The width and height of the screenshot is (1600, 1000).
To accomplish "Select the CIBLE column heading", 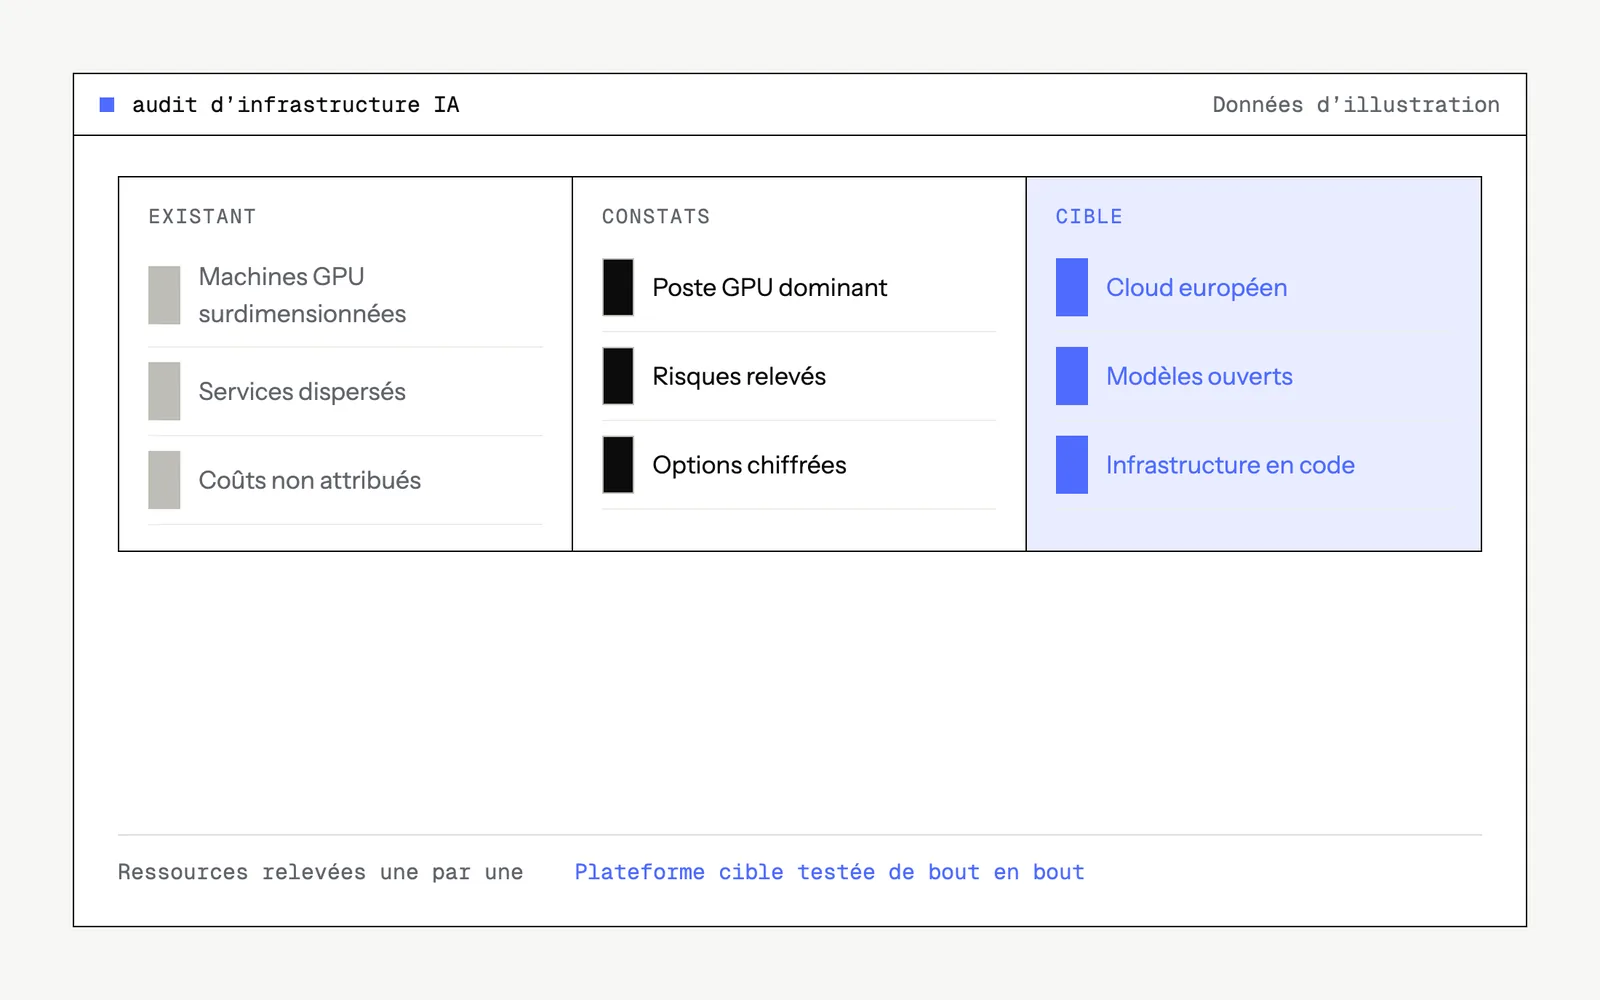I will click(1089, 216).
